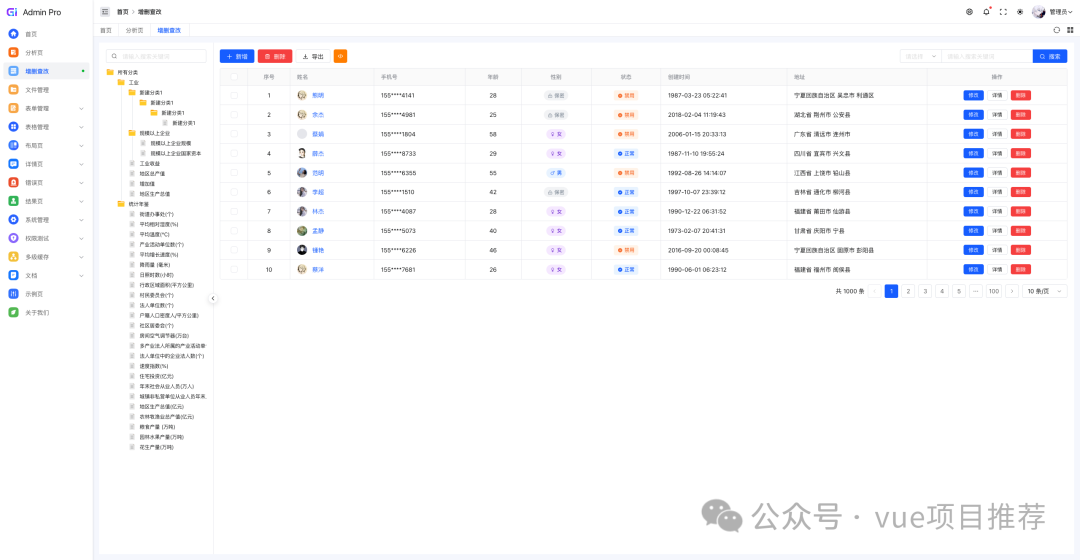1080x560 pixels.
Task: Collapse the category tree panel arrow
Action: (213, 298)
